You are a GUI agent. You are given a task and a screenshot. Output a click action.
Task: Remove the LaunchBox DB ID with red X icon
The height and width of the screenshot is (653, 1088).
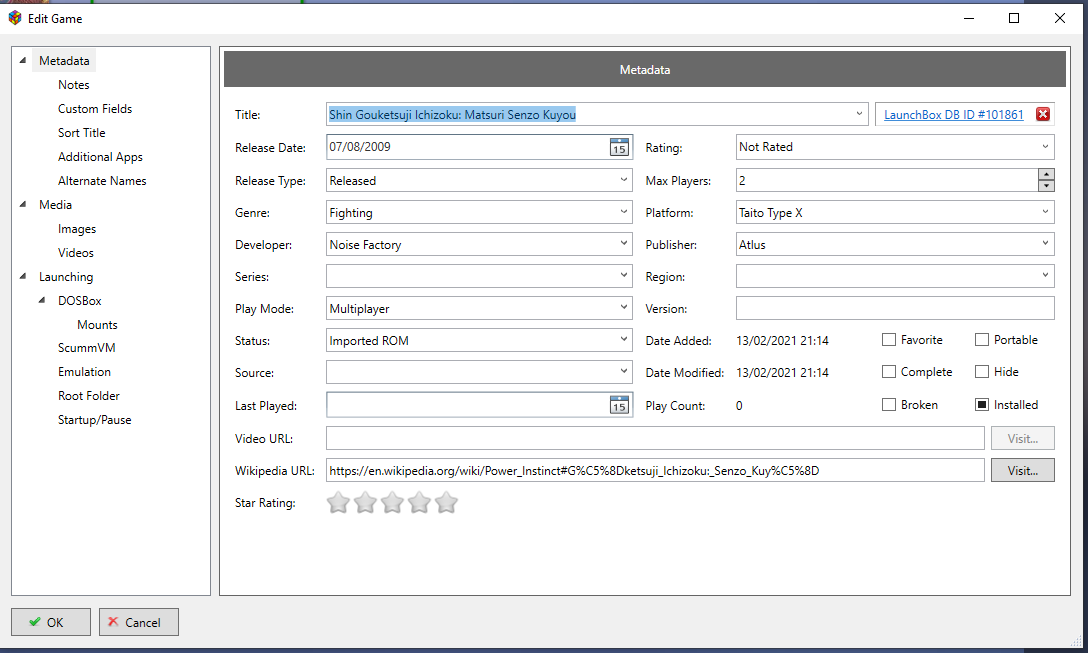coord(1042,115)
